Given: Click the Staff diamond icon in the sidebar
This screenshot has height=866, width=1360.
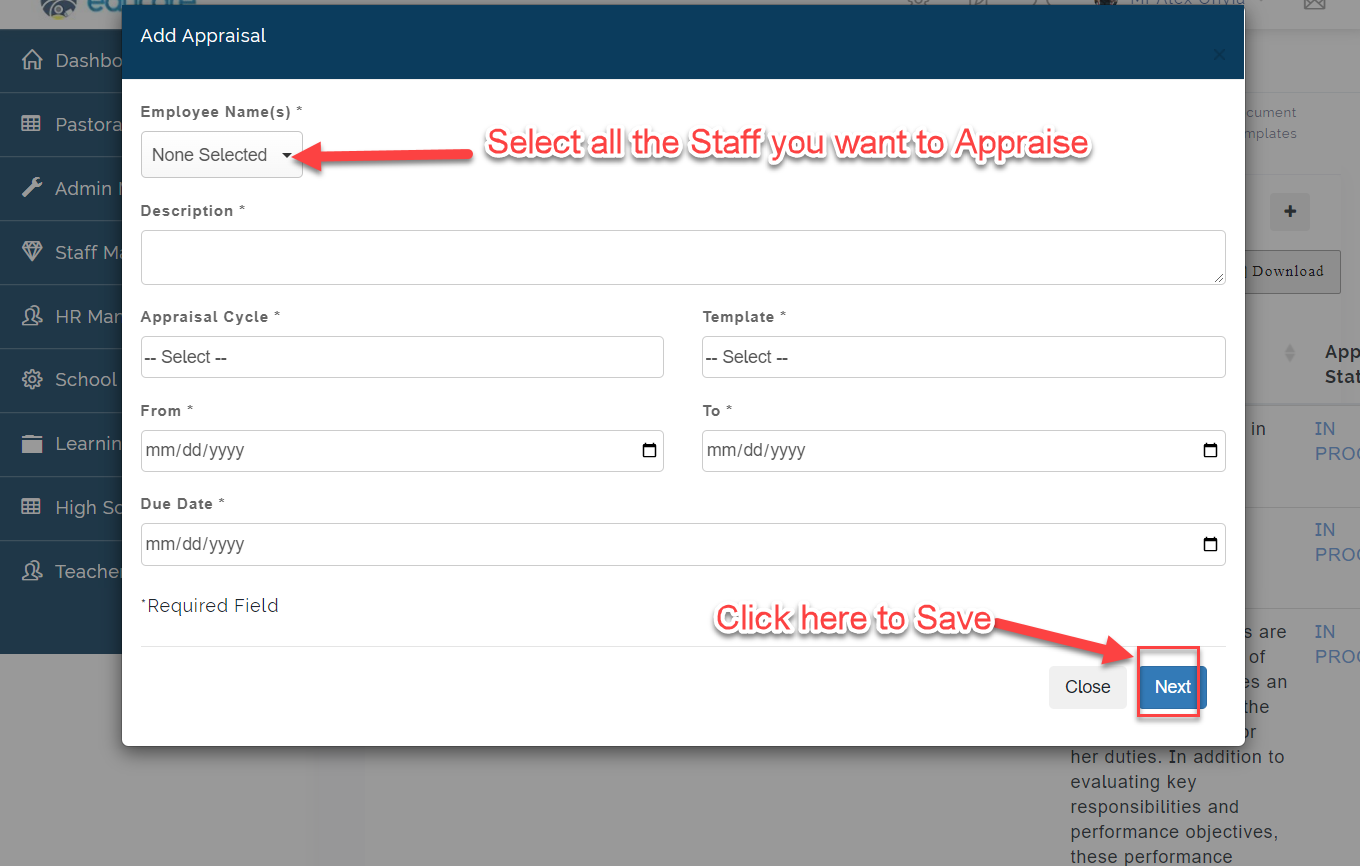Looking at the screenshot, I should (32, 251).
